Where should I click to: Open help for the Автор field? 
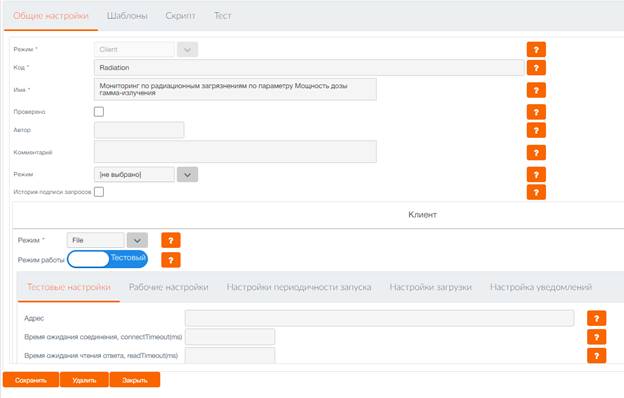536,130
